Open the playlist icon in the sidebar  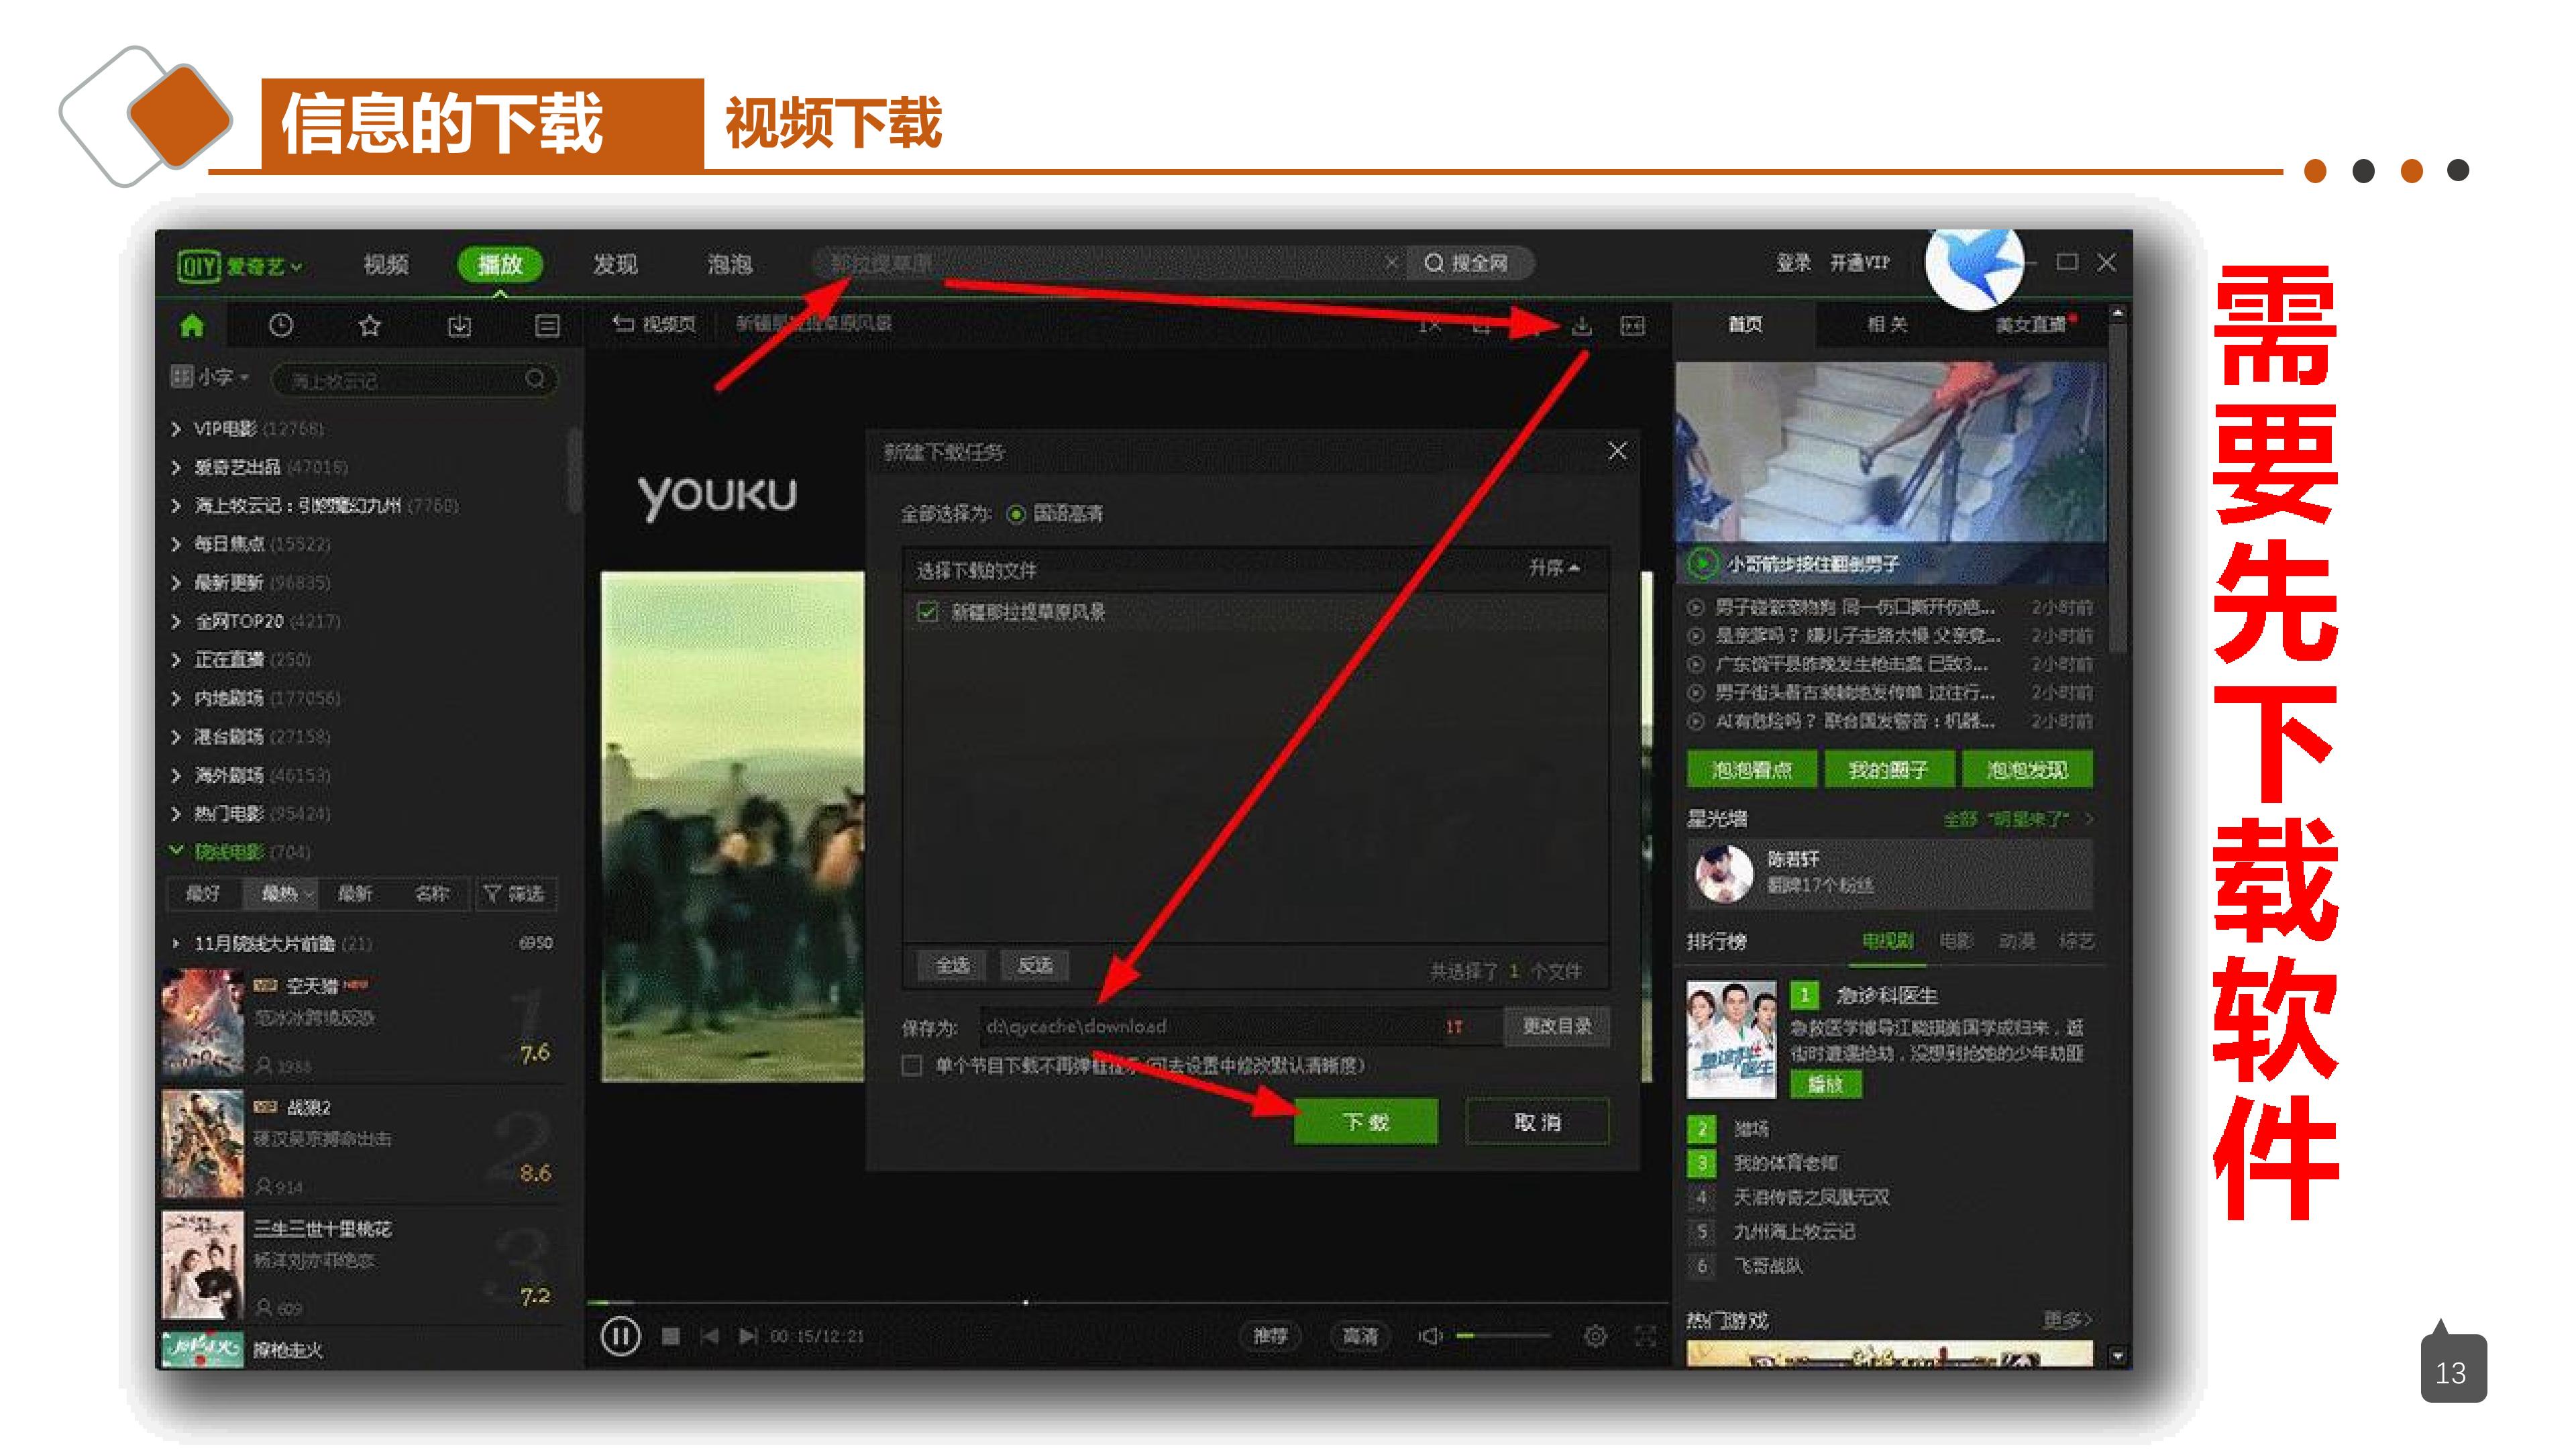pyautogui.click(x=547, y=326)
